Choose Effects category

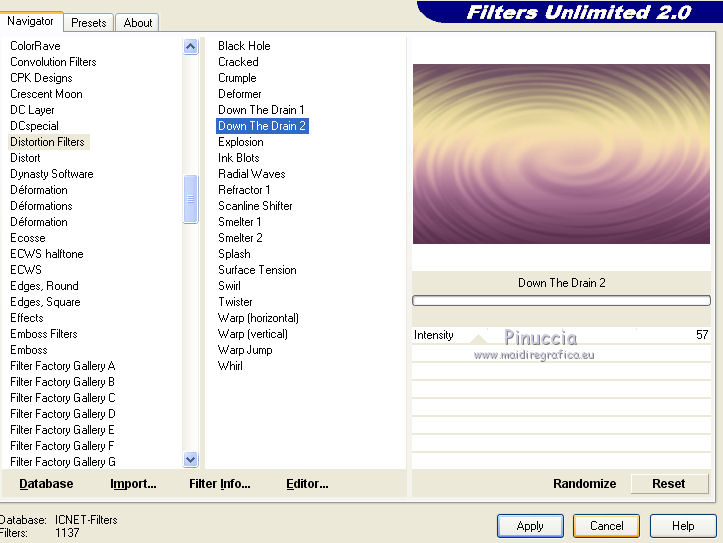27,318
